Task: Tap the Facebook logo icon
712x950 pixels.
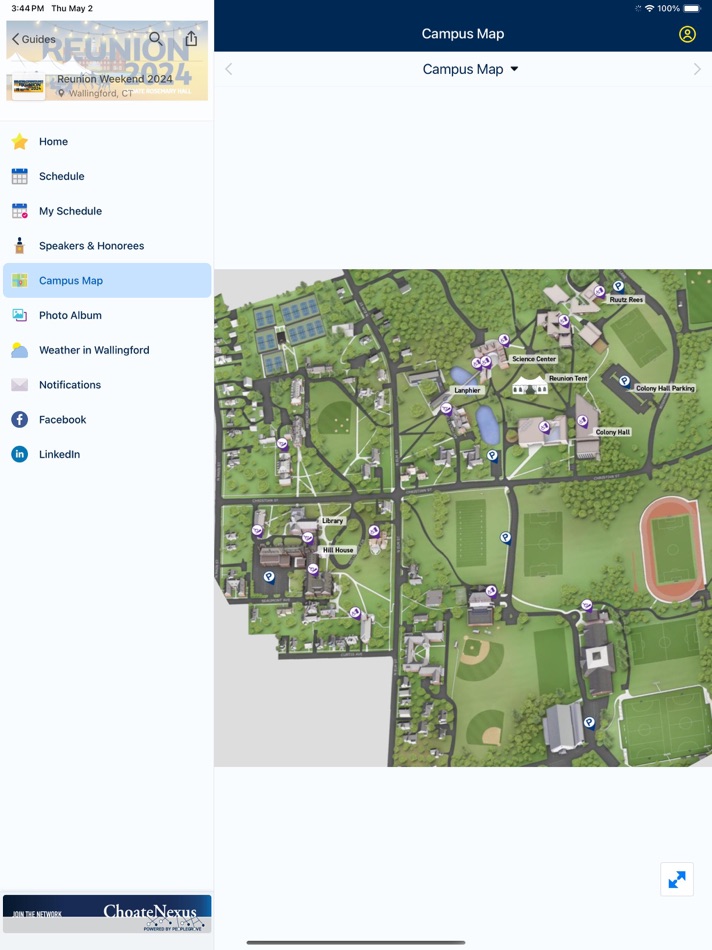Action: [19, 419]
